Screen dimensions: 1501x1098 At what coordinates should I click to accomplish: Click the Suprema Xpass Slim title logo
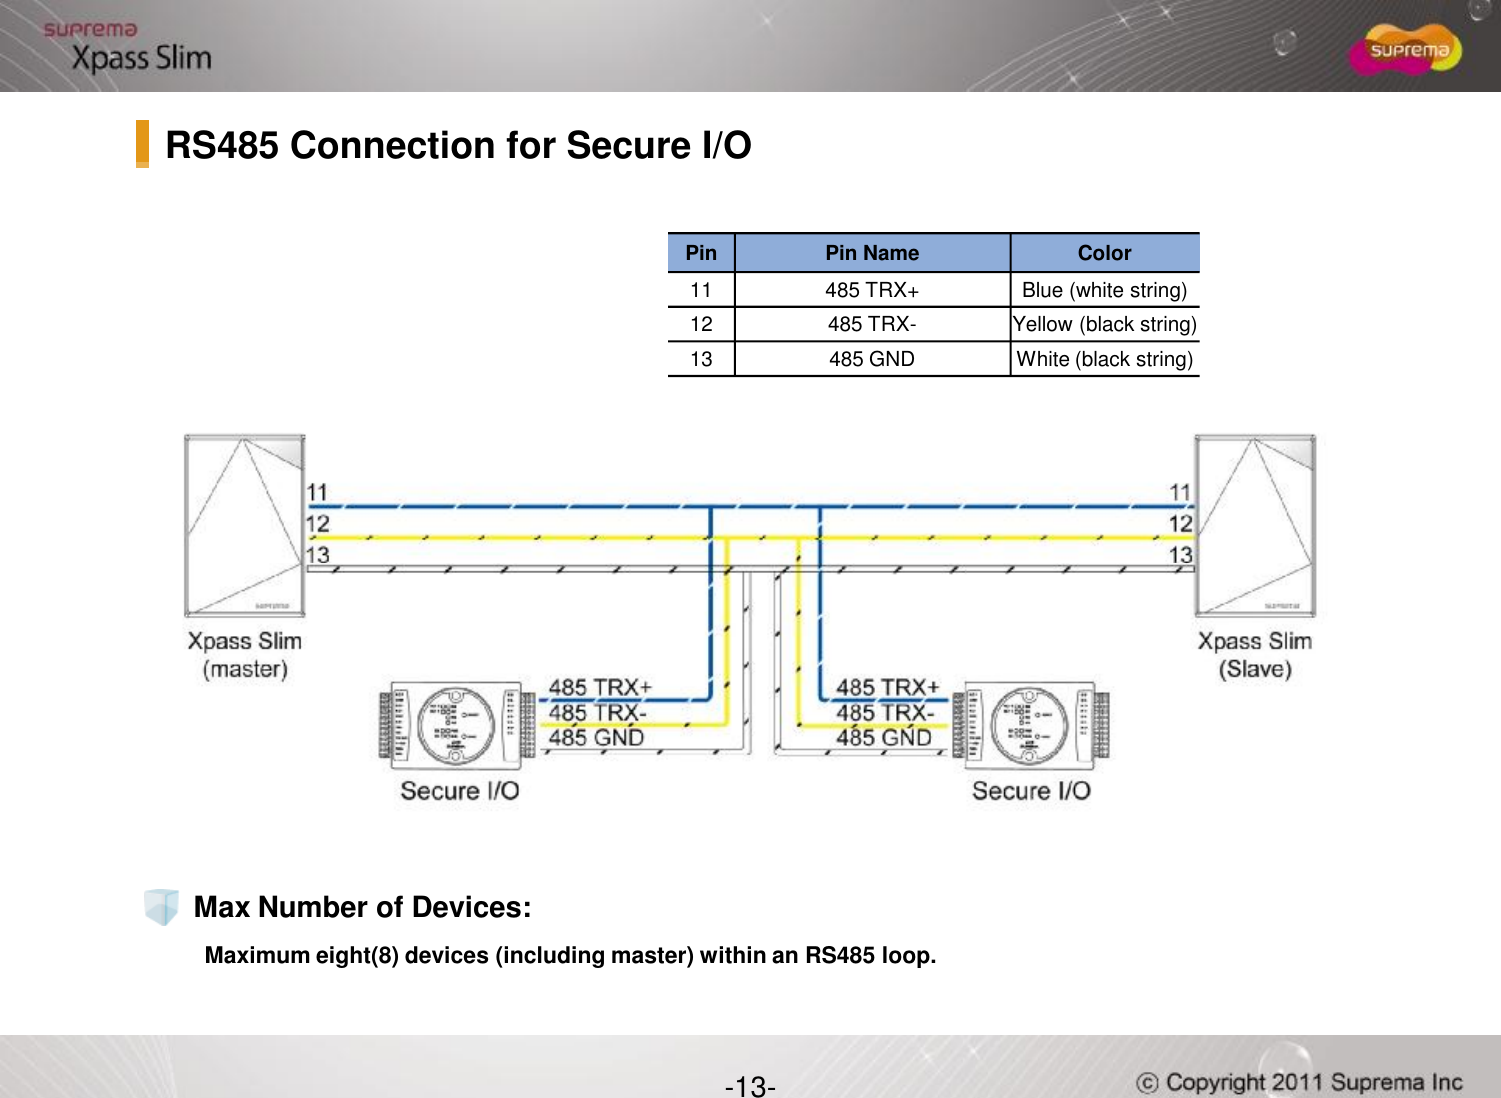click(x=127, y=47)
